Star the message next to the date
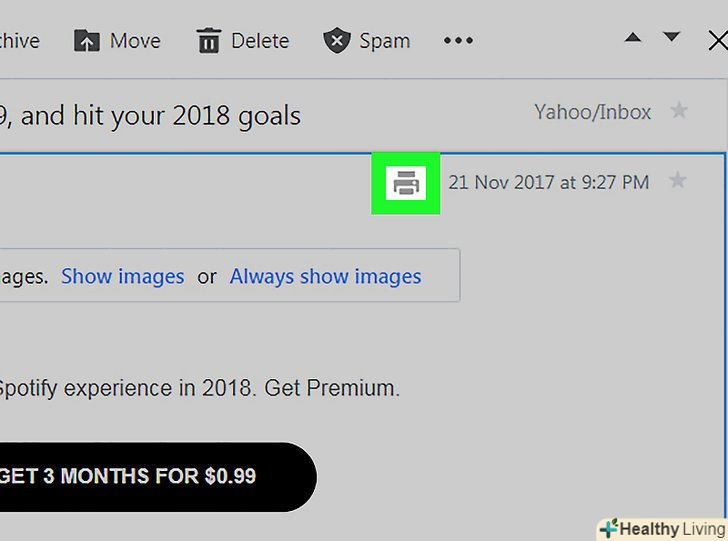 tap(677, 181)
